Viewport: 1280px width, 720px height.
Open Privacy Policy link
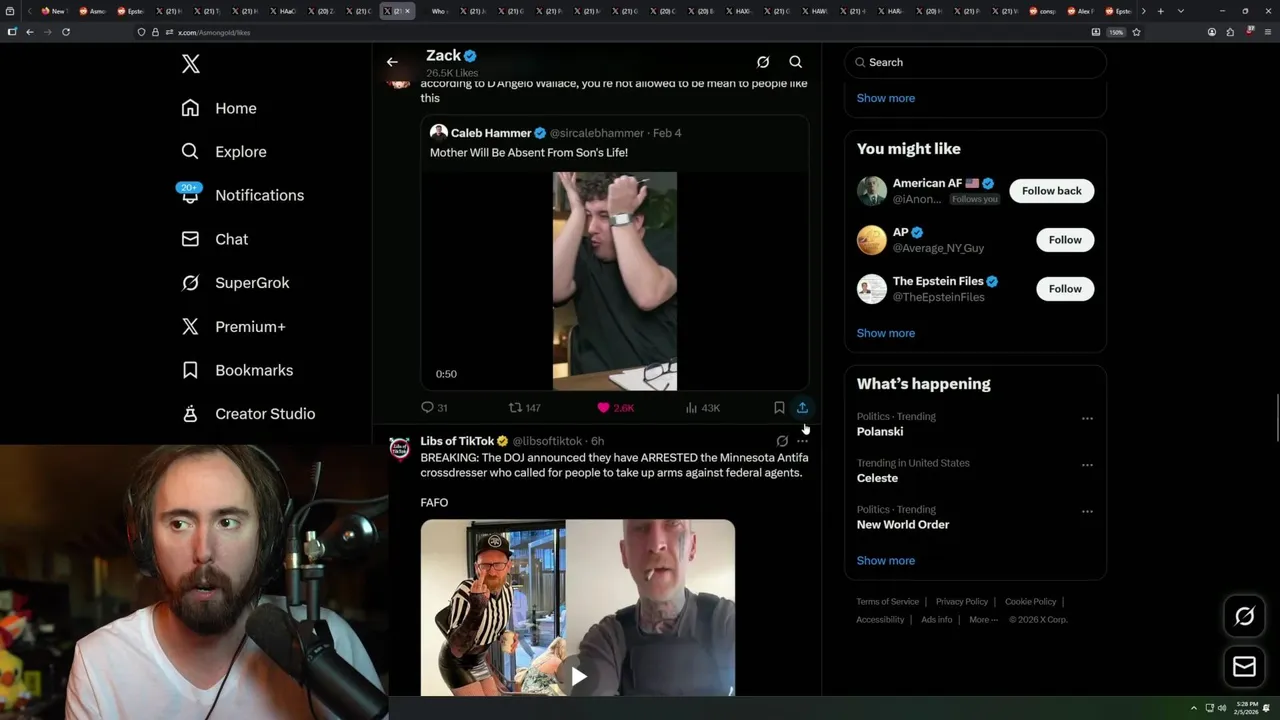click(962, 602)
